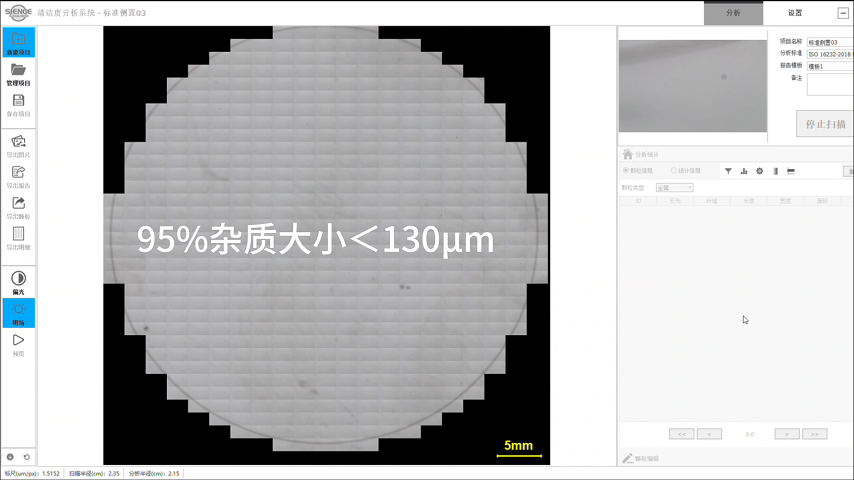
Task: Click the 备注 notes text field
Action: [x=829, y=84]
